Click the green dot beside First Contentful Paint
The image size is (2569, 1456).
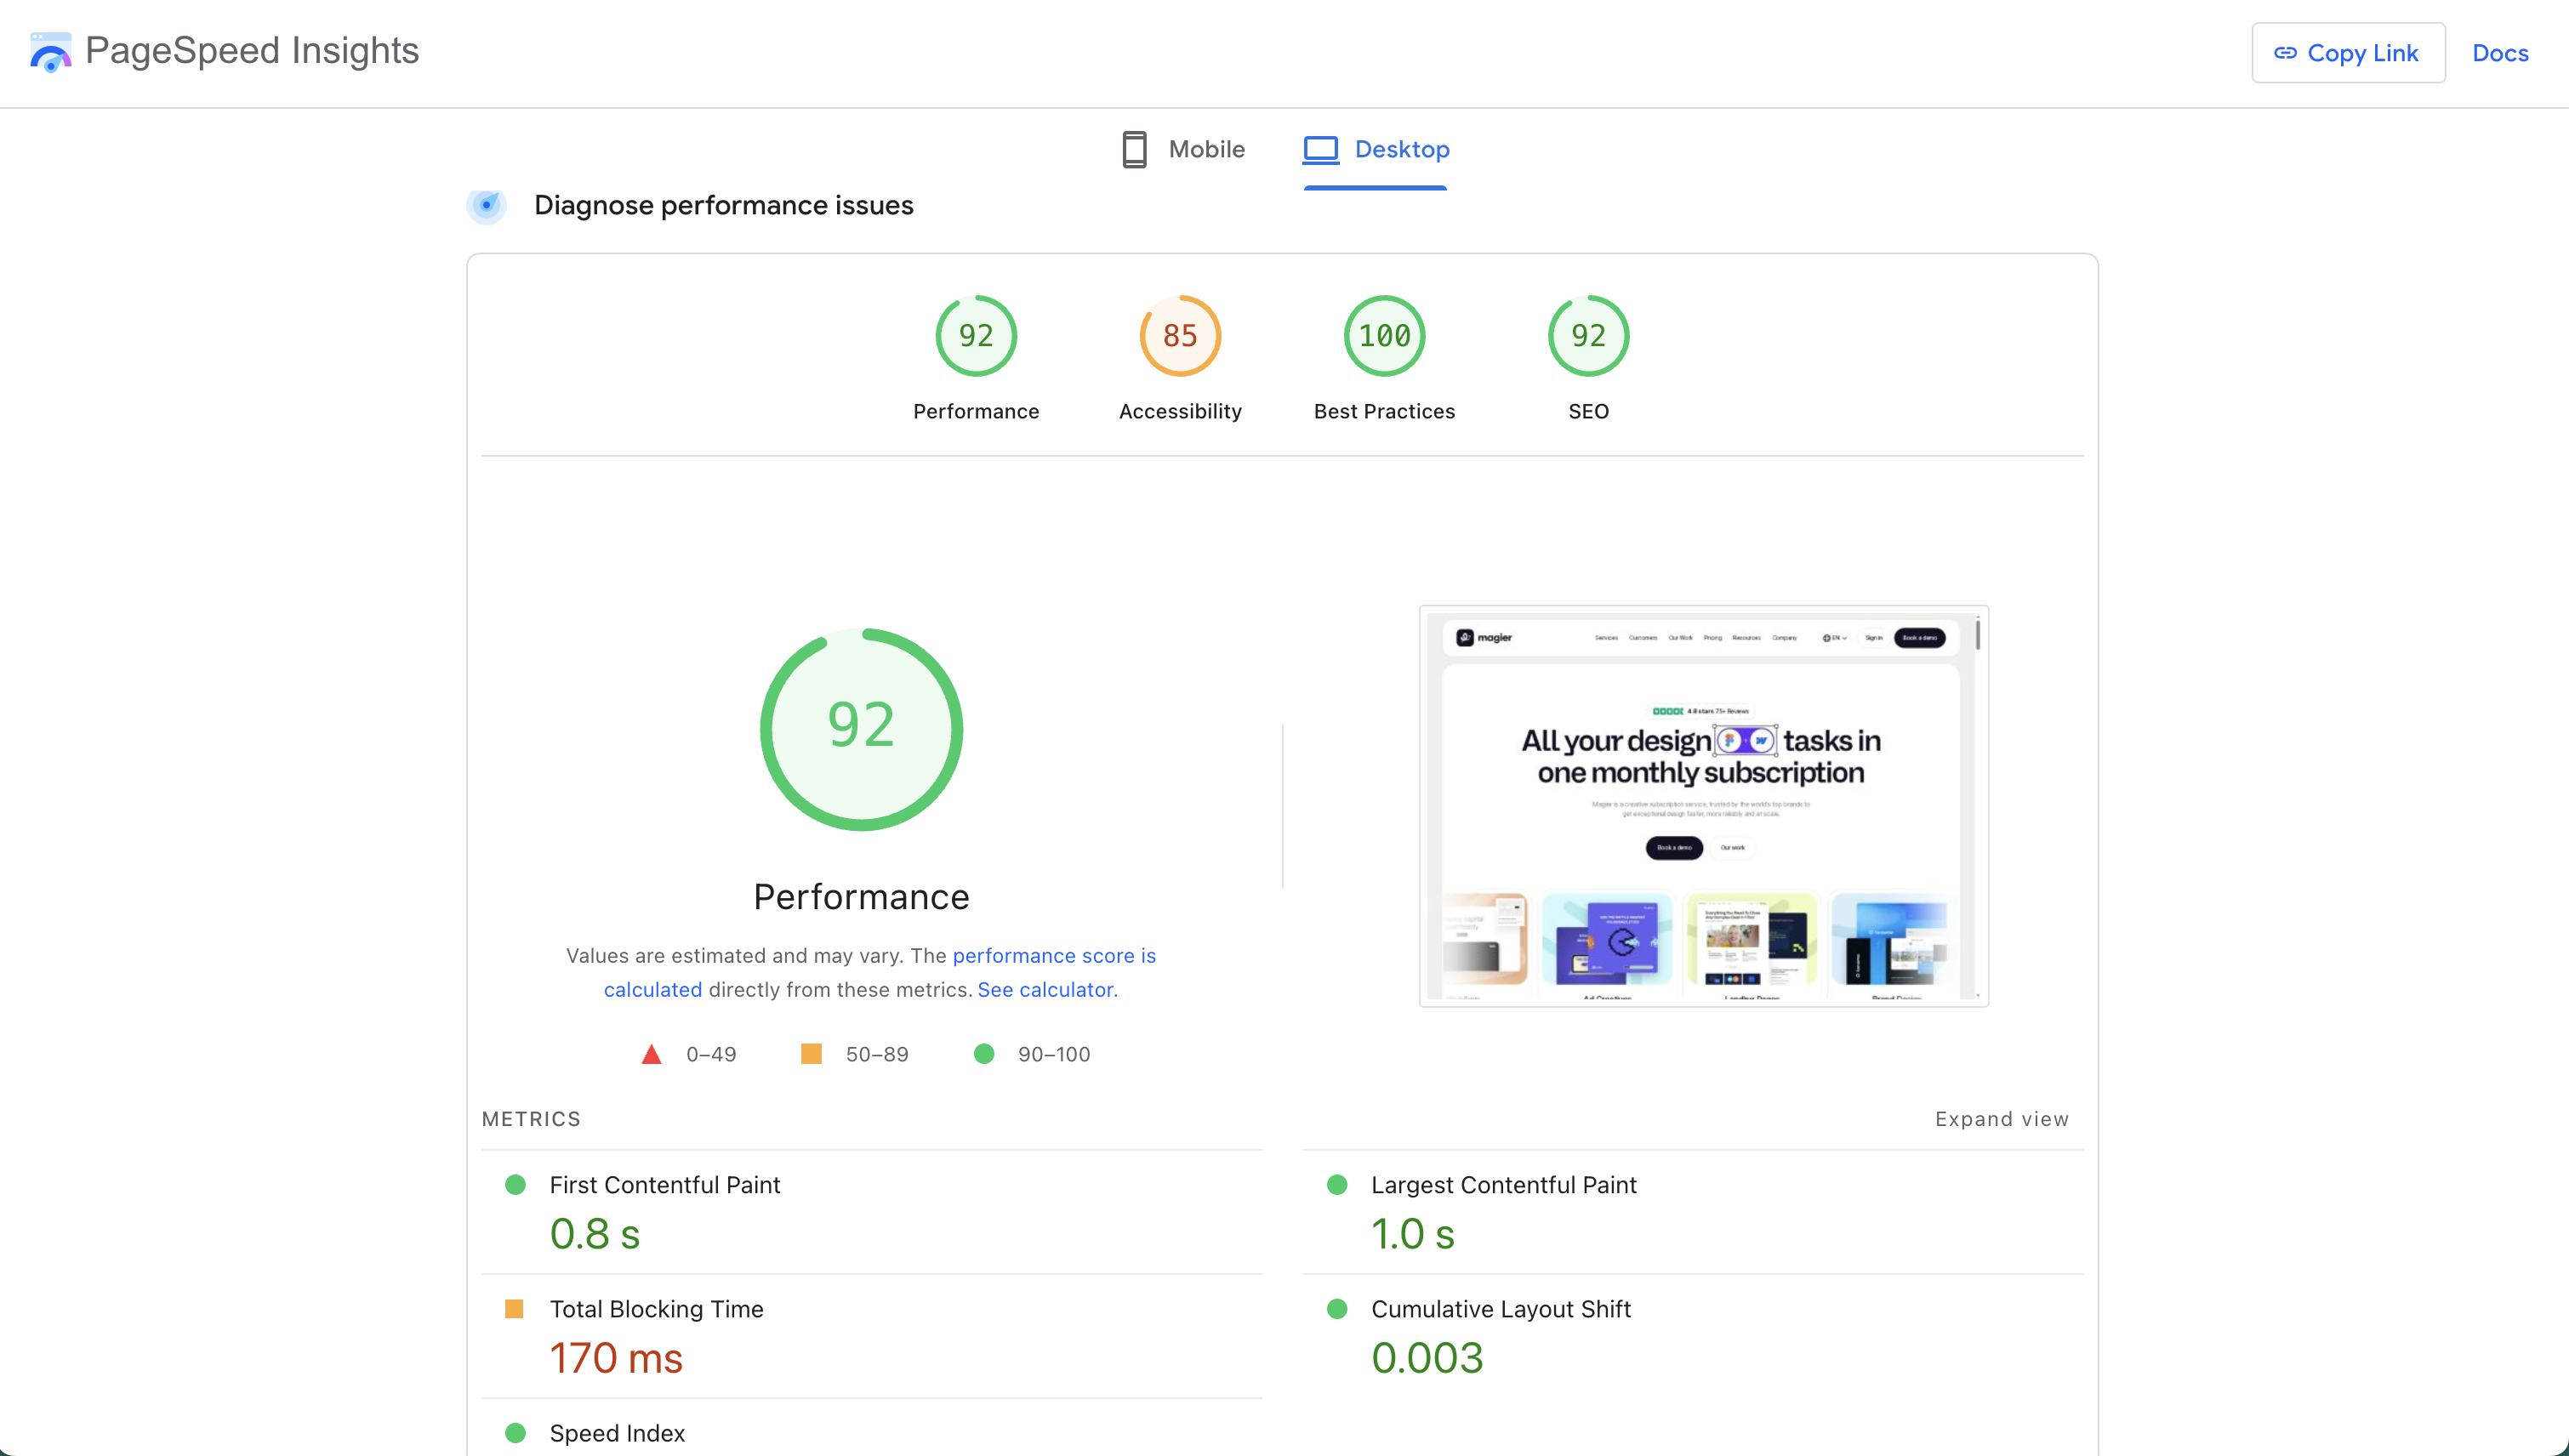click(516, 1184)
